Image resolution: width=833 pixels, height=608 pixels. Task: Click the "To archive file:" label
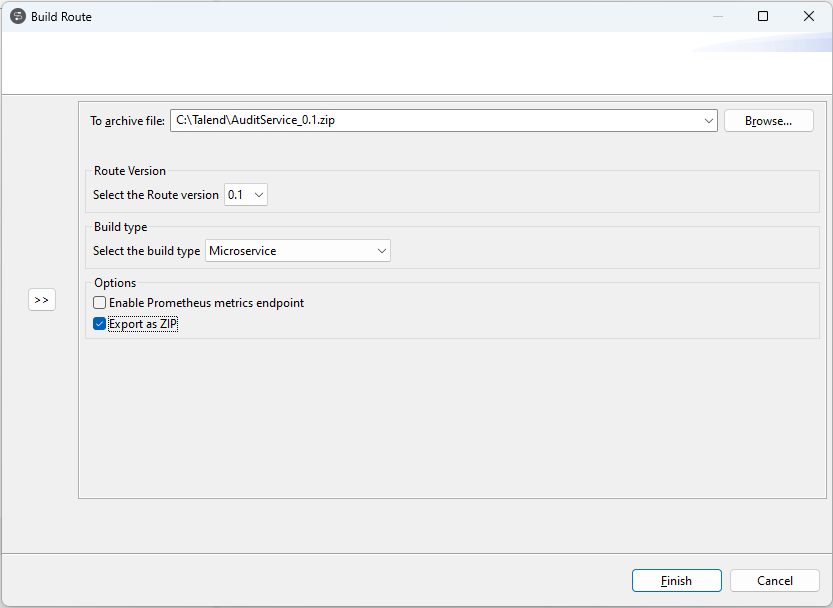pyautogui.click(x=127, y=121)
